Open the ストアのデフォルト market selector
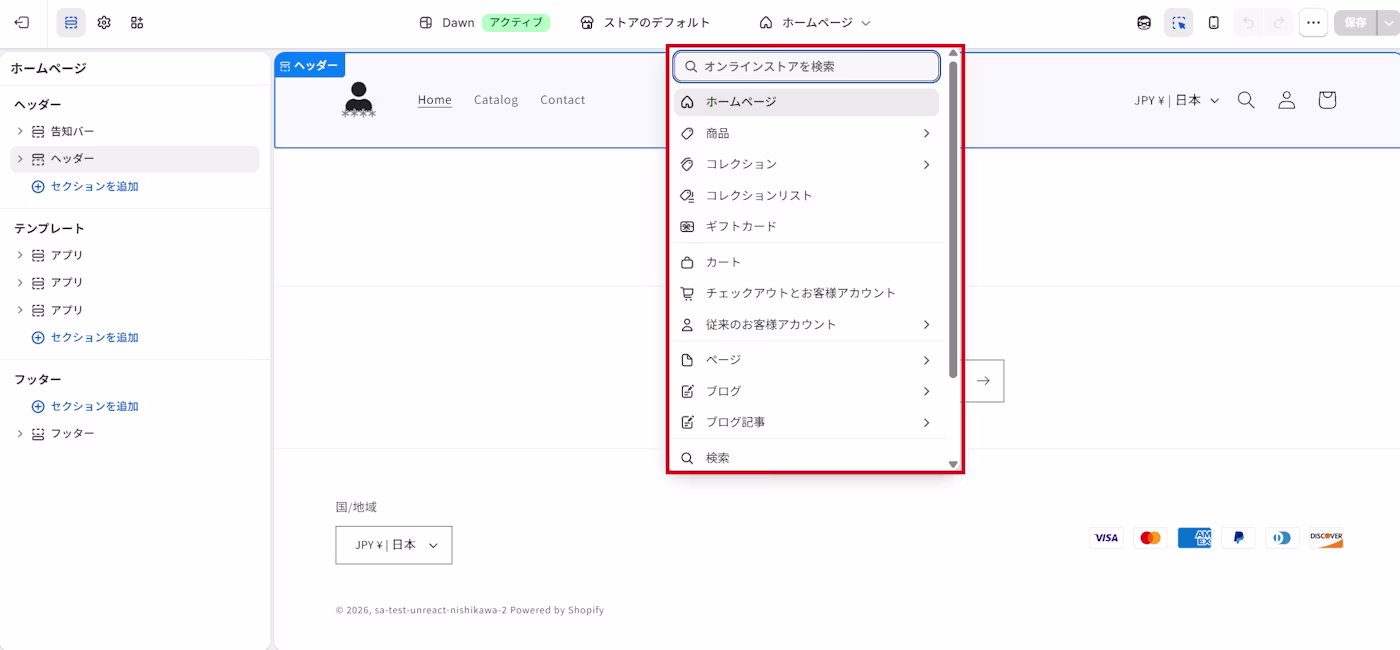This screenshot has height=650, width=1400. pos(645,22)
